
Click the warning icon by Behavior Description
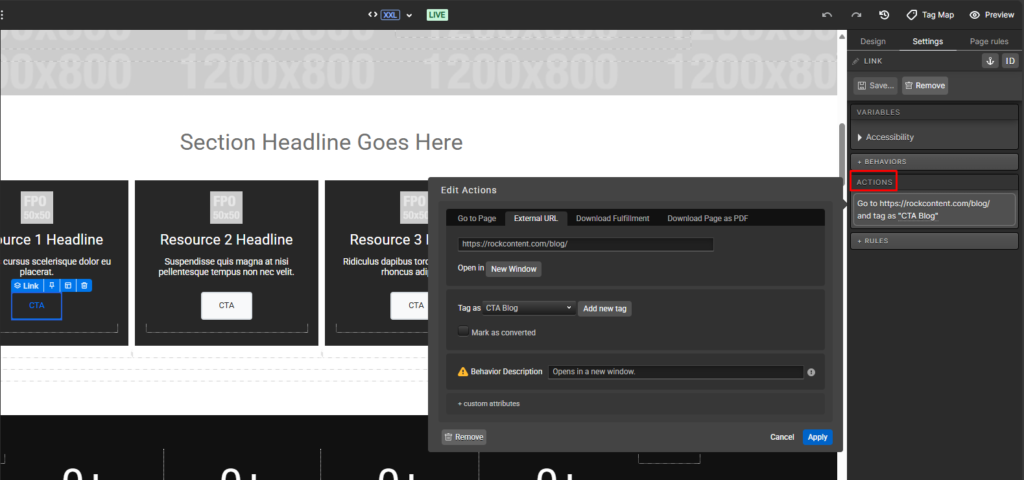click(463, 372)
